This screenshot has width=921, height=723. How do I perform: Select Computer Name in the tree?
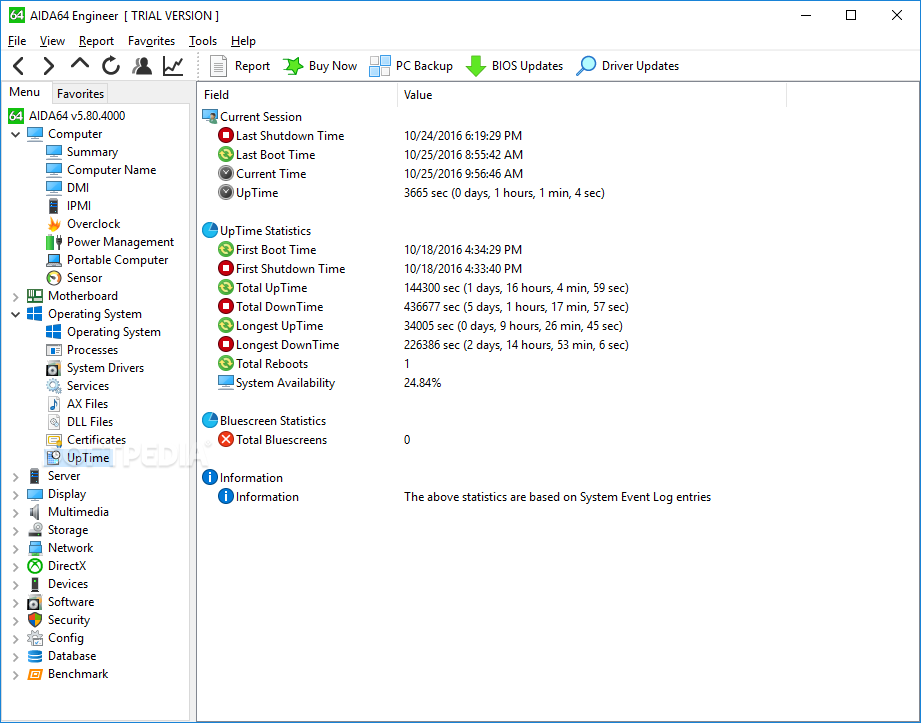(x=101, y=170)
